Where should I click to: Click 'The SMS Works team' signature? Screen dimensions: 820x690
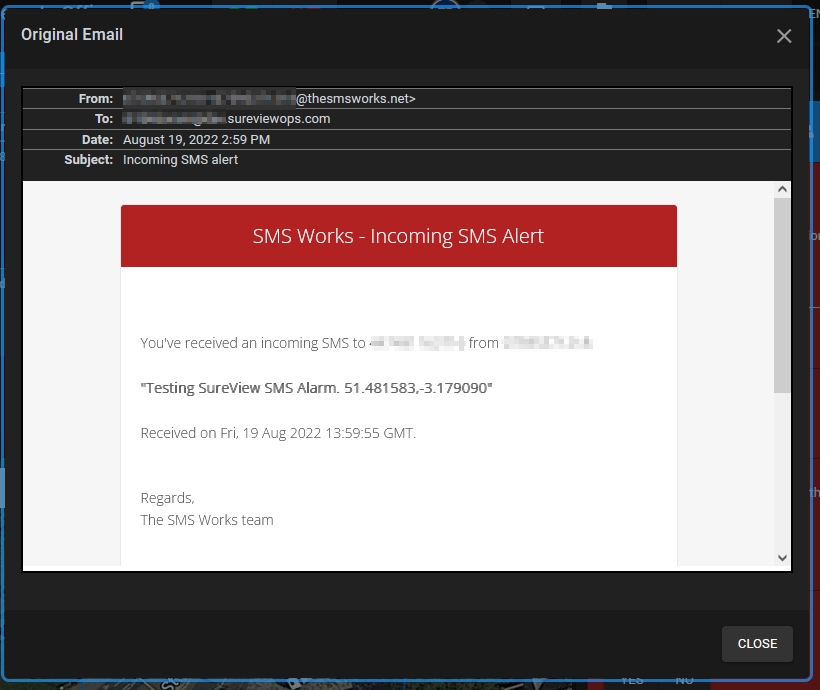[x=207, y=520]
